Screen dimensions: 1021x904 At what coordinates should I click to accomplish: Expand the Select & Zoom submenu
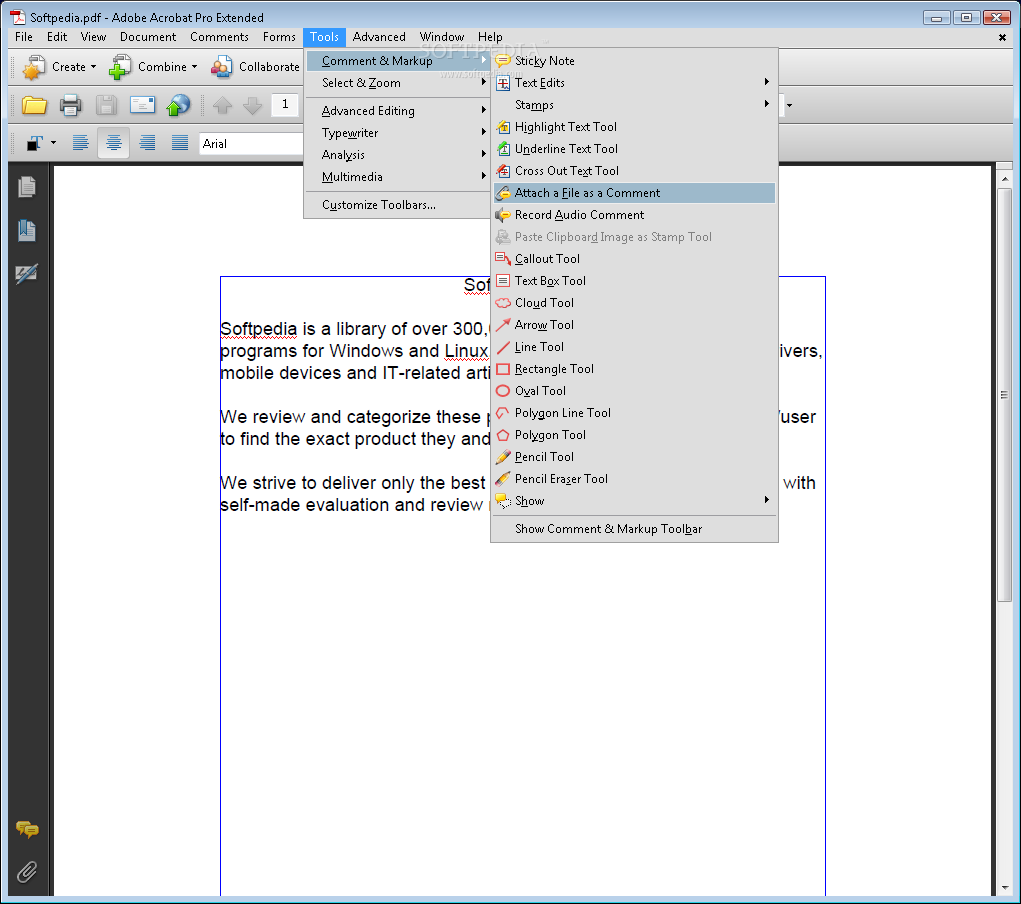pyautogui.click(x=397, y=83)
